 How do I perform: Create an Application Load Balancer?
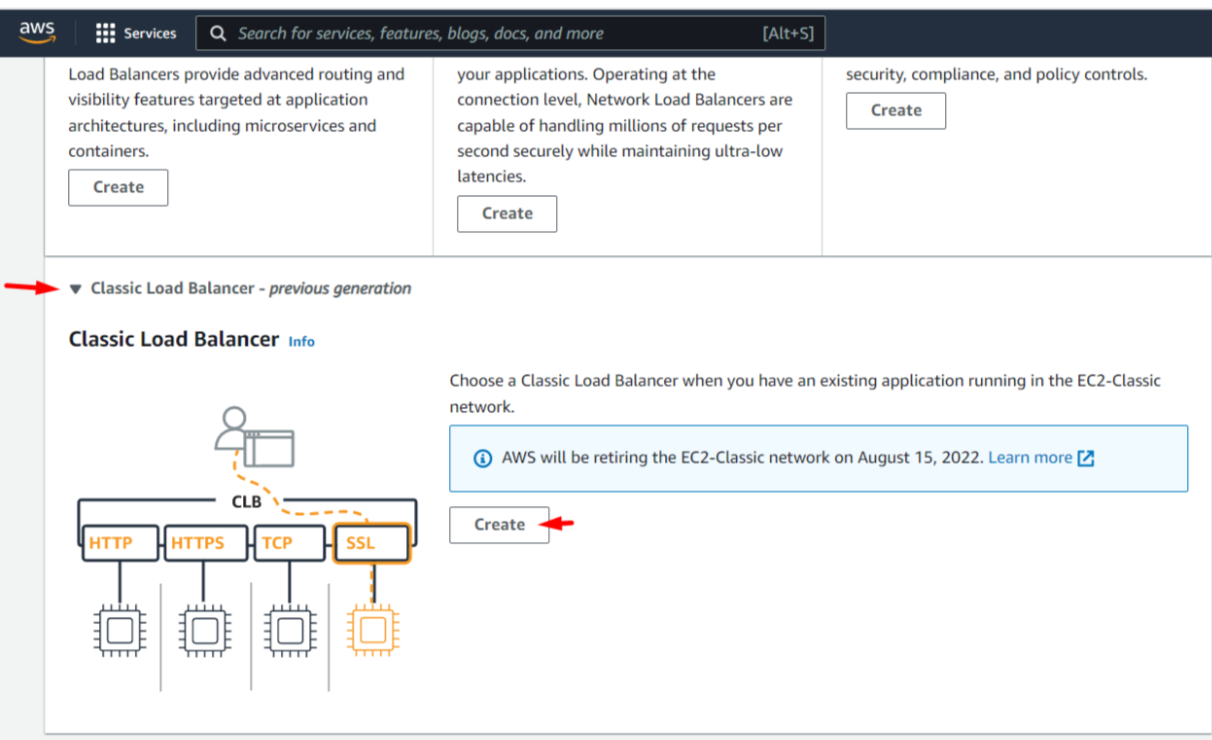click(118, 187)
